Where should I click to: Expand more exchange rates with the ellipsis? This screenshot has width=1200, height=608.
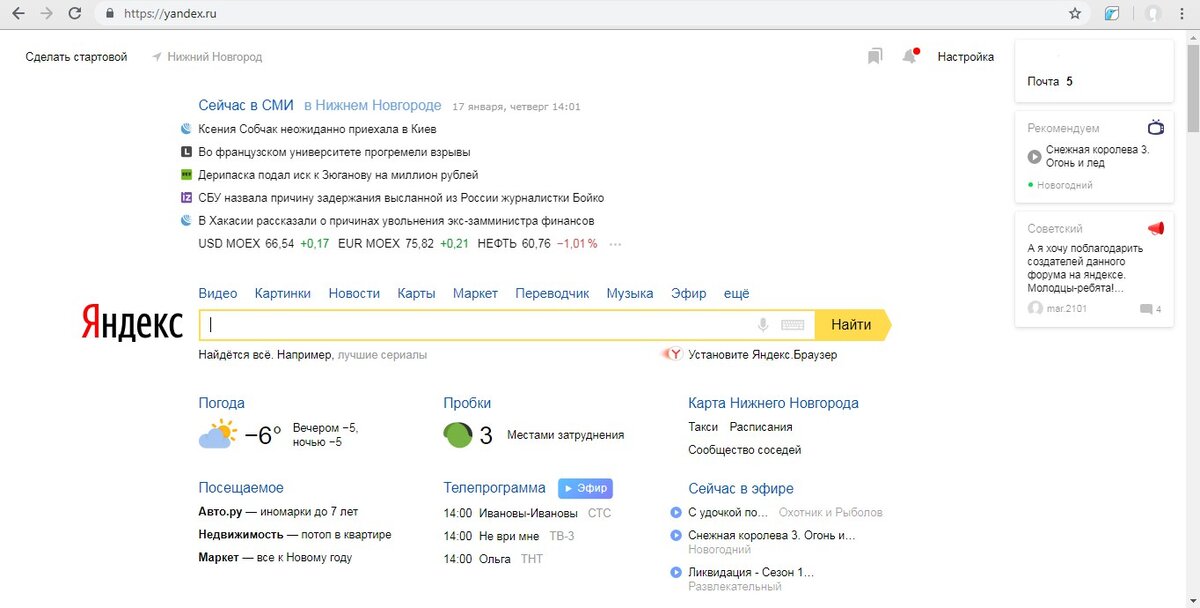coord(615,244)
